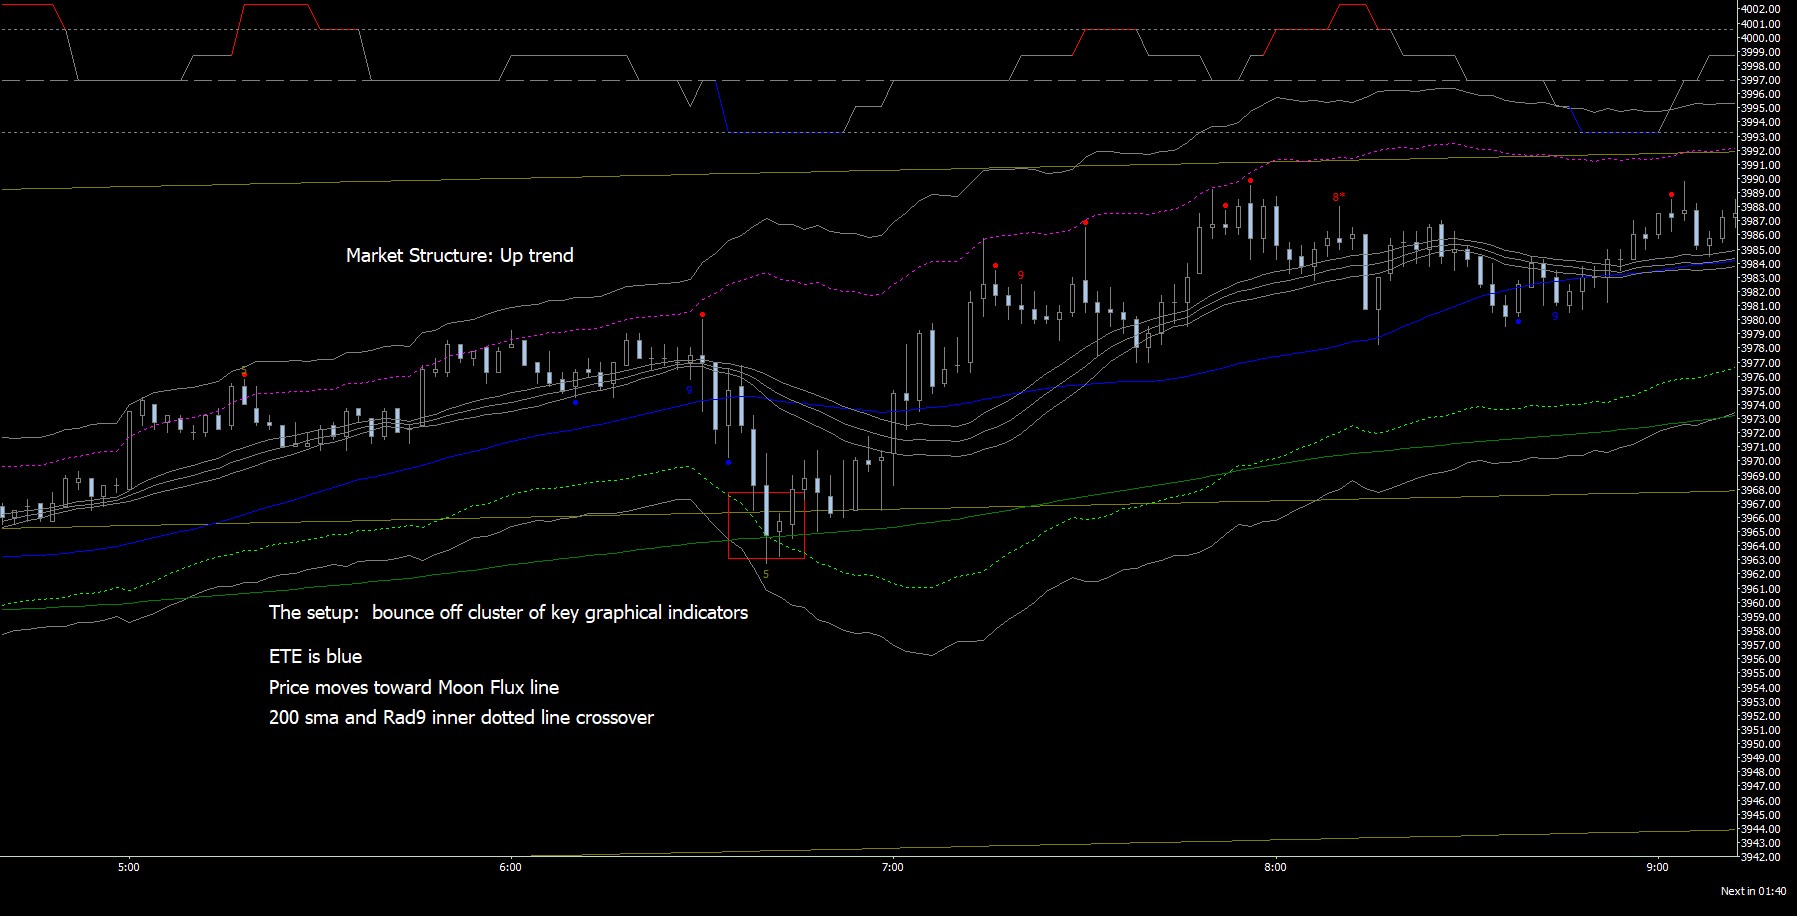1797x916 pixels.
Task: Click the 6:00 time axis label
Action: (510, 867)
